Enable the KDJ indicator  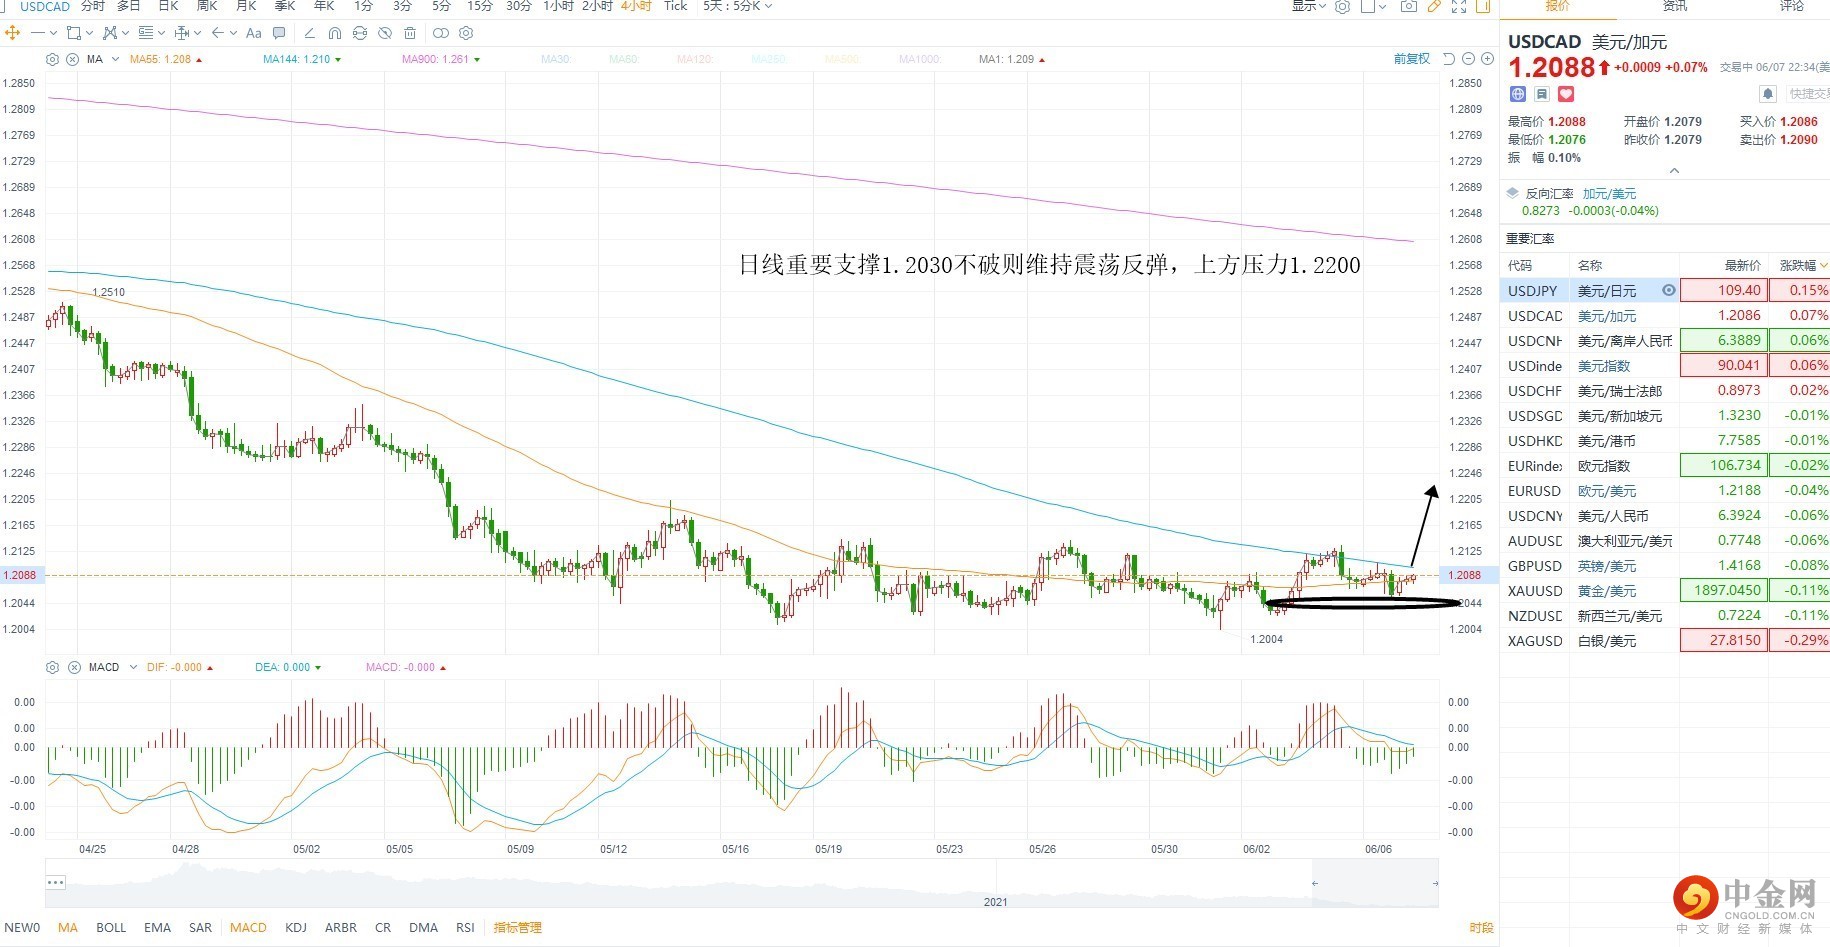(x=296, y=928)
